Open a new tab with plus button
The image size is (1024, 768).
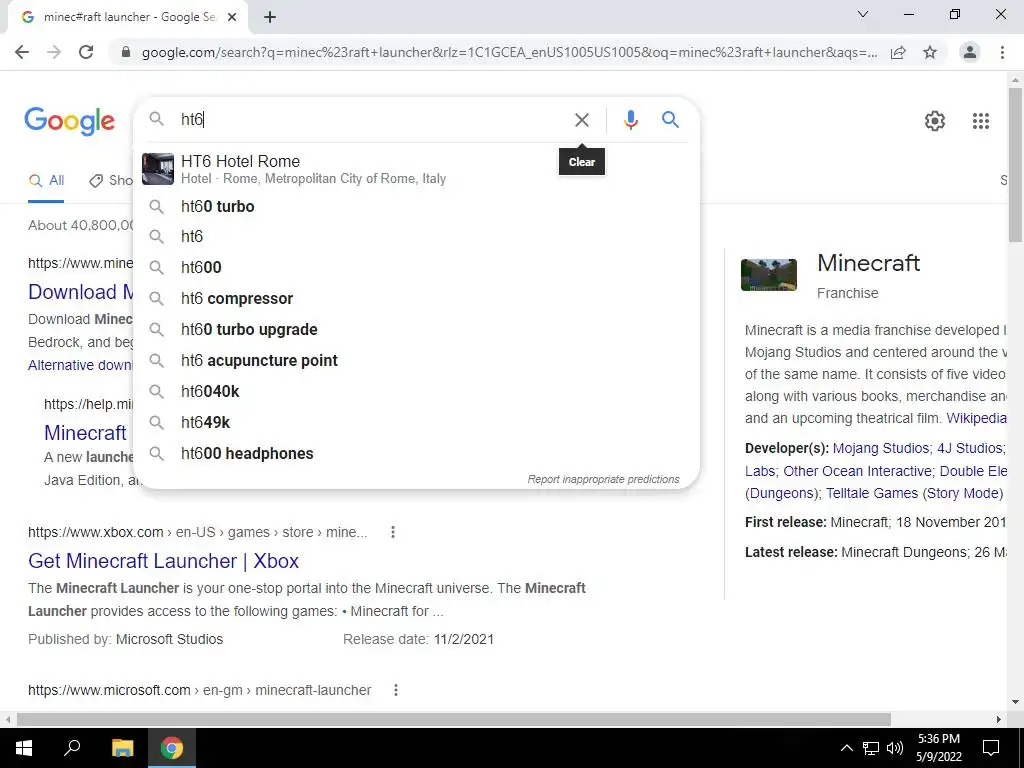click(270, 17)
